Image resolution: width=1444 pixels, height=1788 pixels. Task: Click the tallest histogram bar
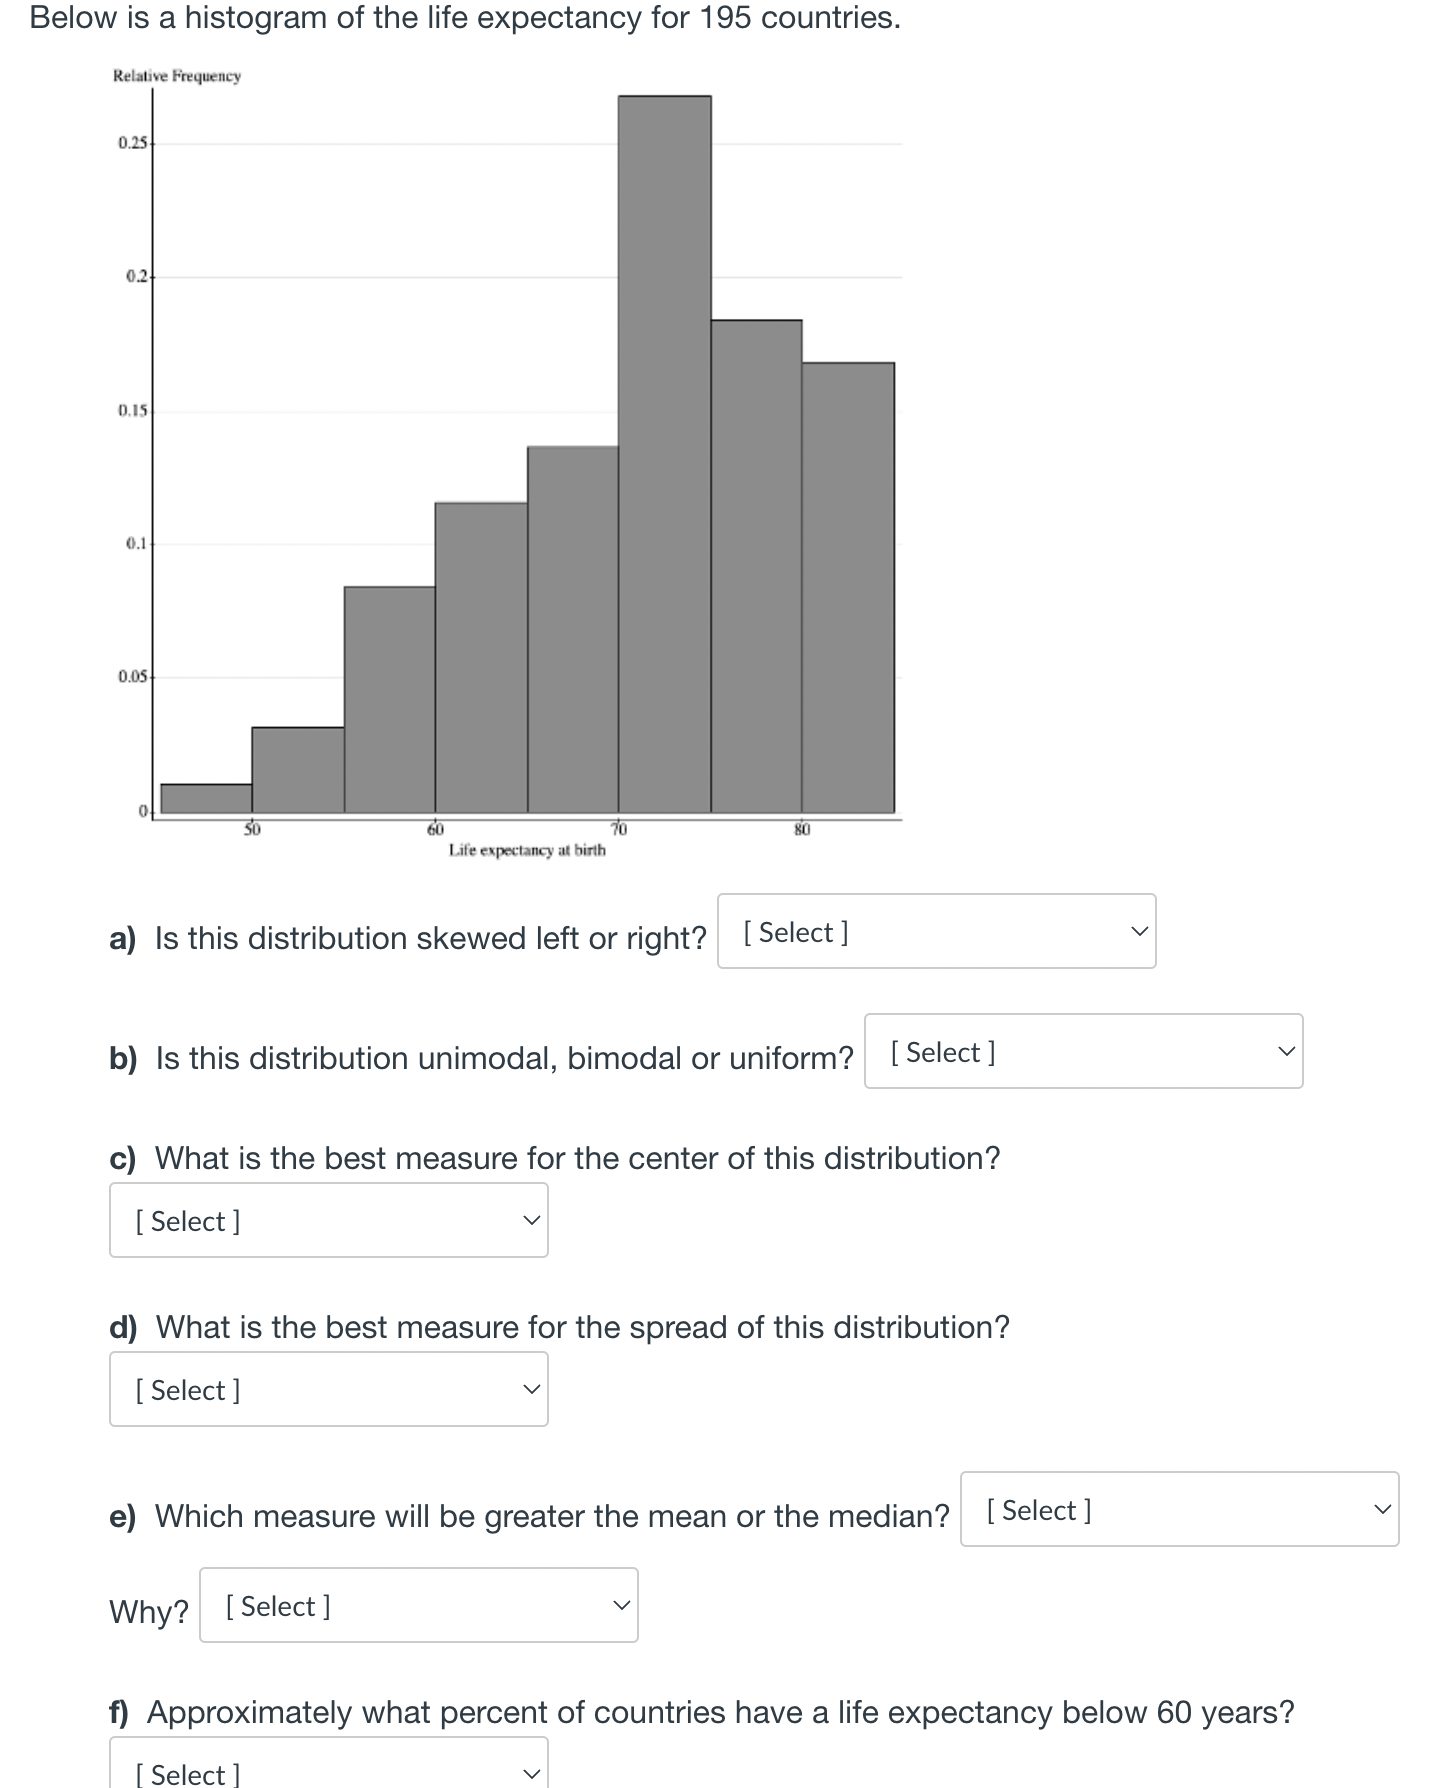[665, 450]
